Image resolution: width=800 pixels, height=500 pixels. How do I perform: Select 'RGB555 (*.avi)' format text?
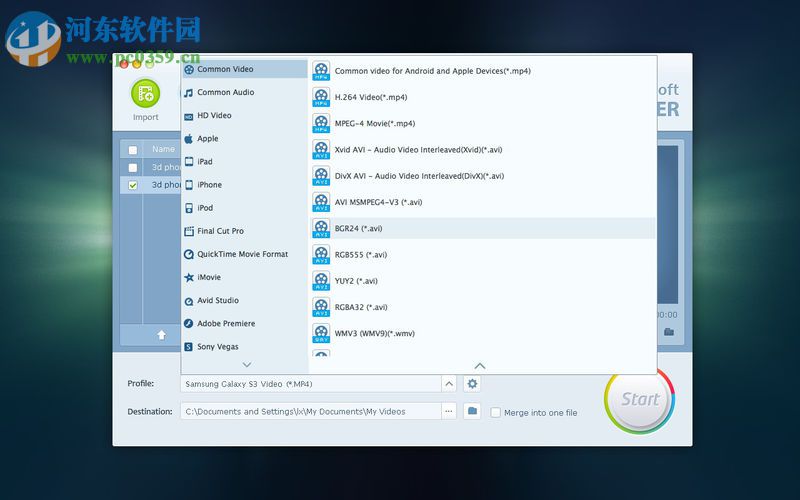point(361,255)
